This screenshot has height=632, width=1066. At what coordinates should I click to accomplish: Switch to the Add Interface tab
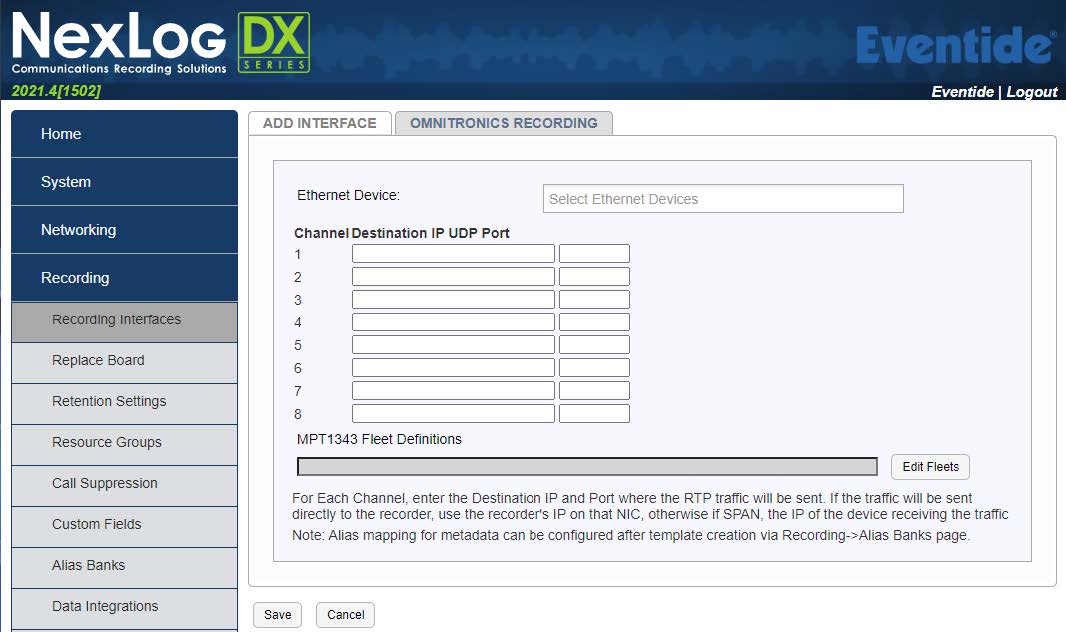[x=319, y=123]
